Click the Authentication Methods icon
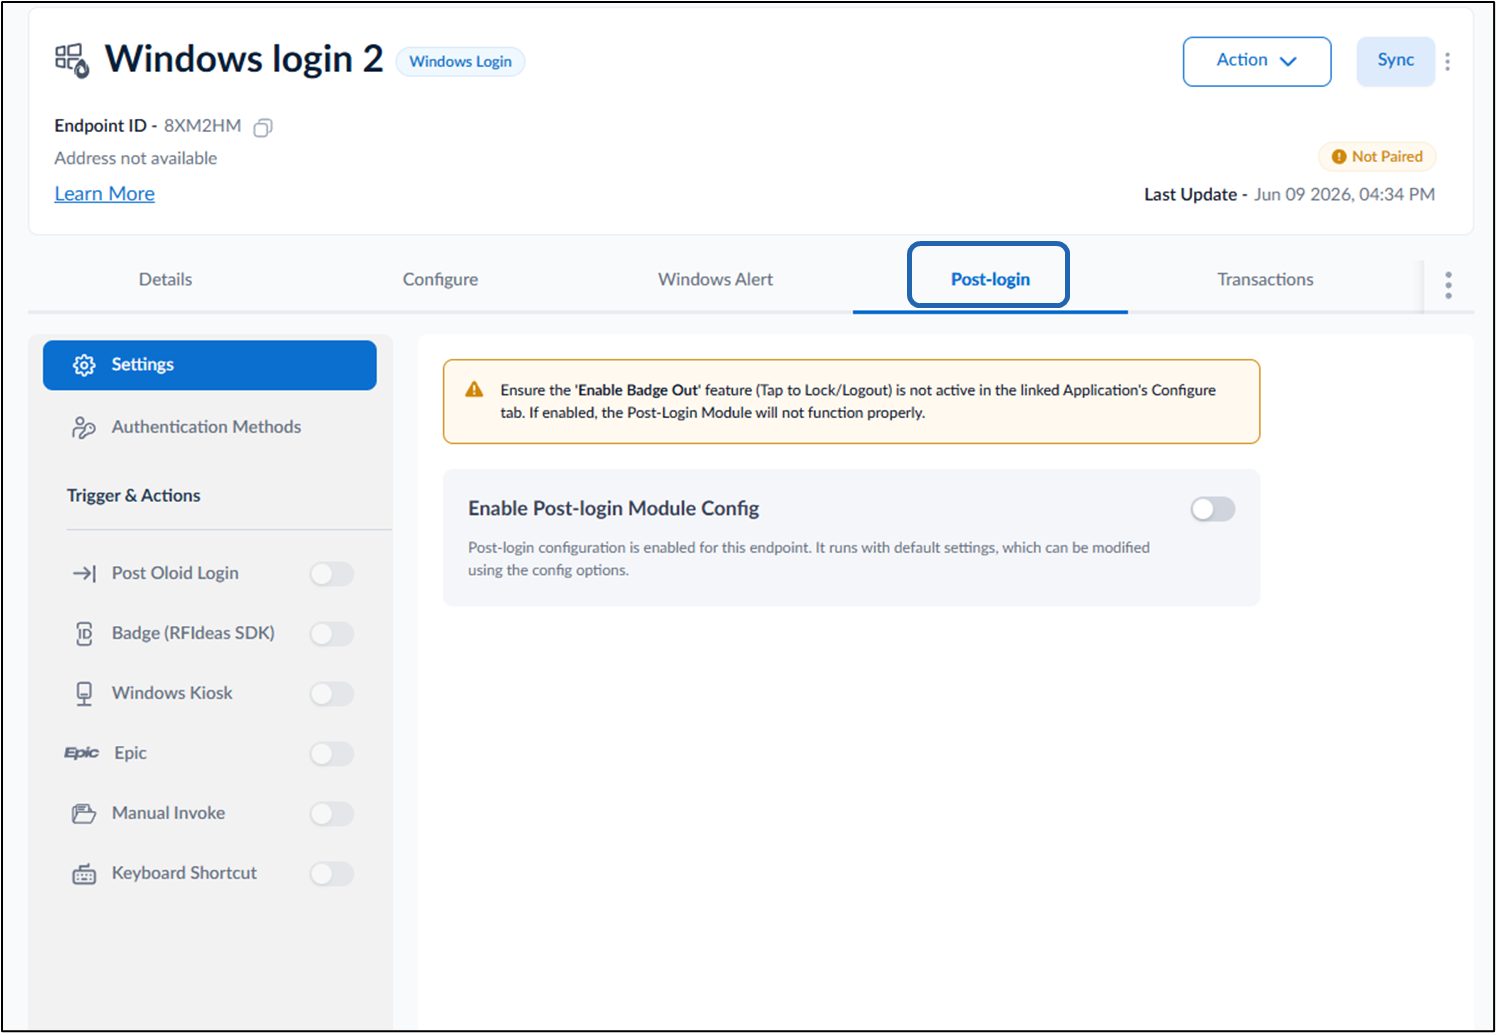The image size is (1496, 1033). tap(84, 427)
